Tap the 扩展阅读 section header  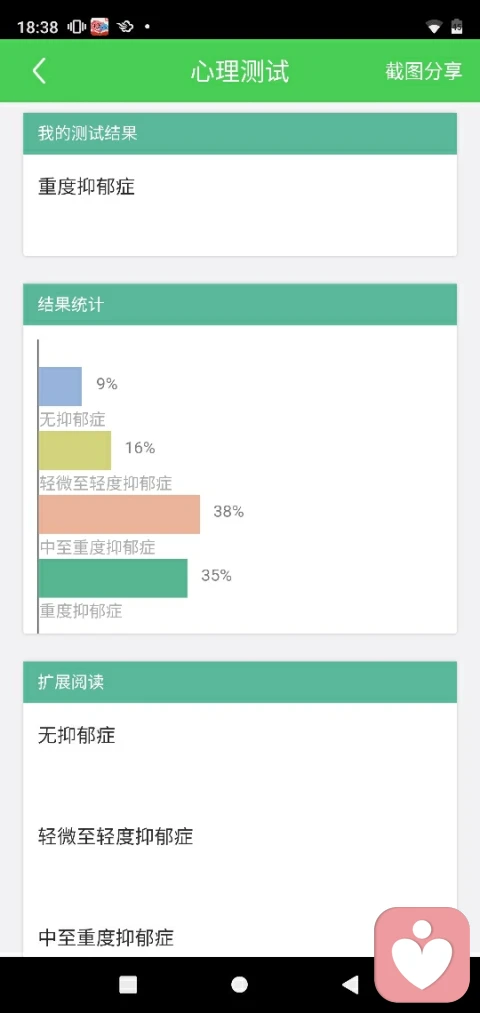coord(240,682)
